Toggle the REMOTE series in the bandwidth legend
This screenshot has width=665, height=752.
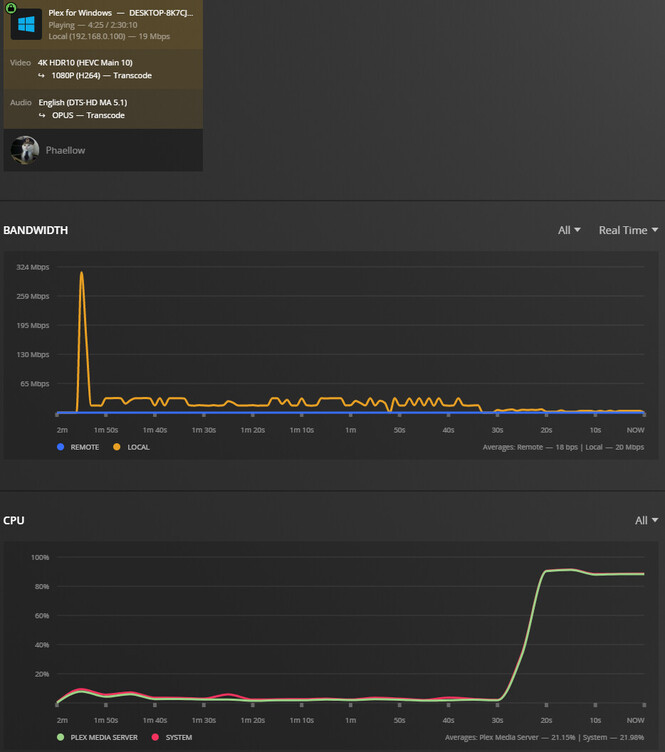78,447
